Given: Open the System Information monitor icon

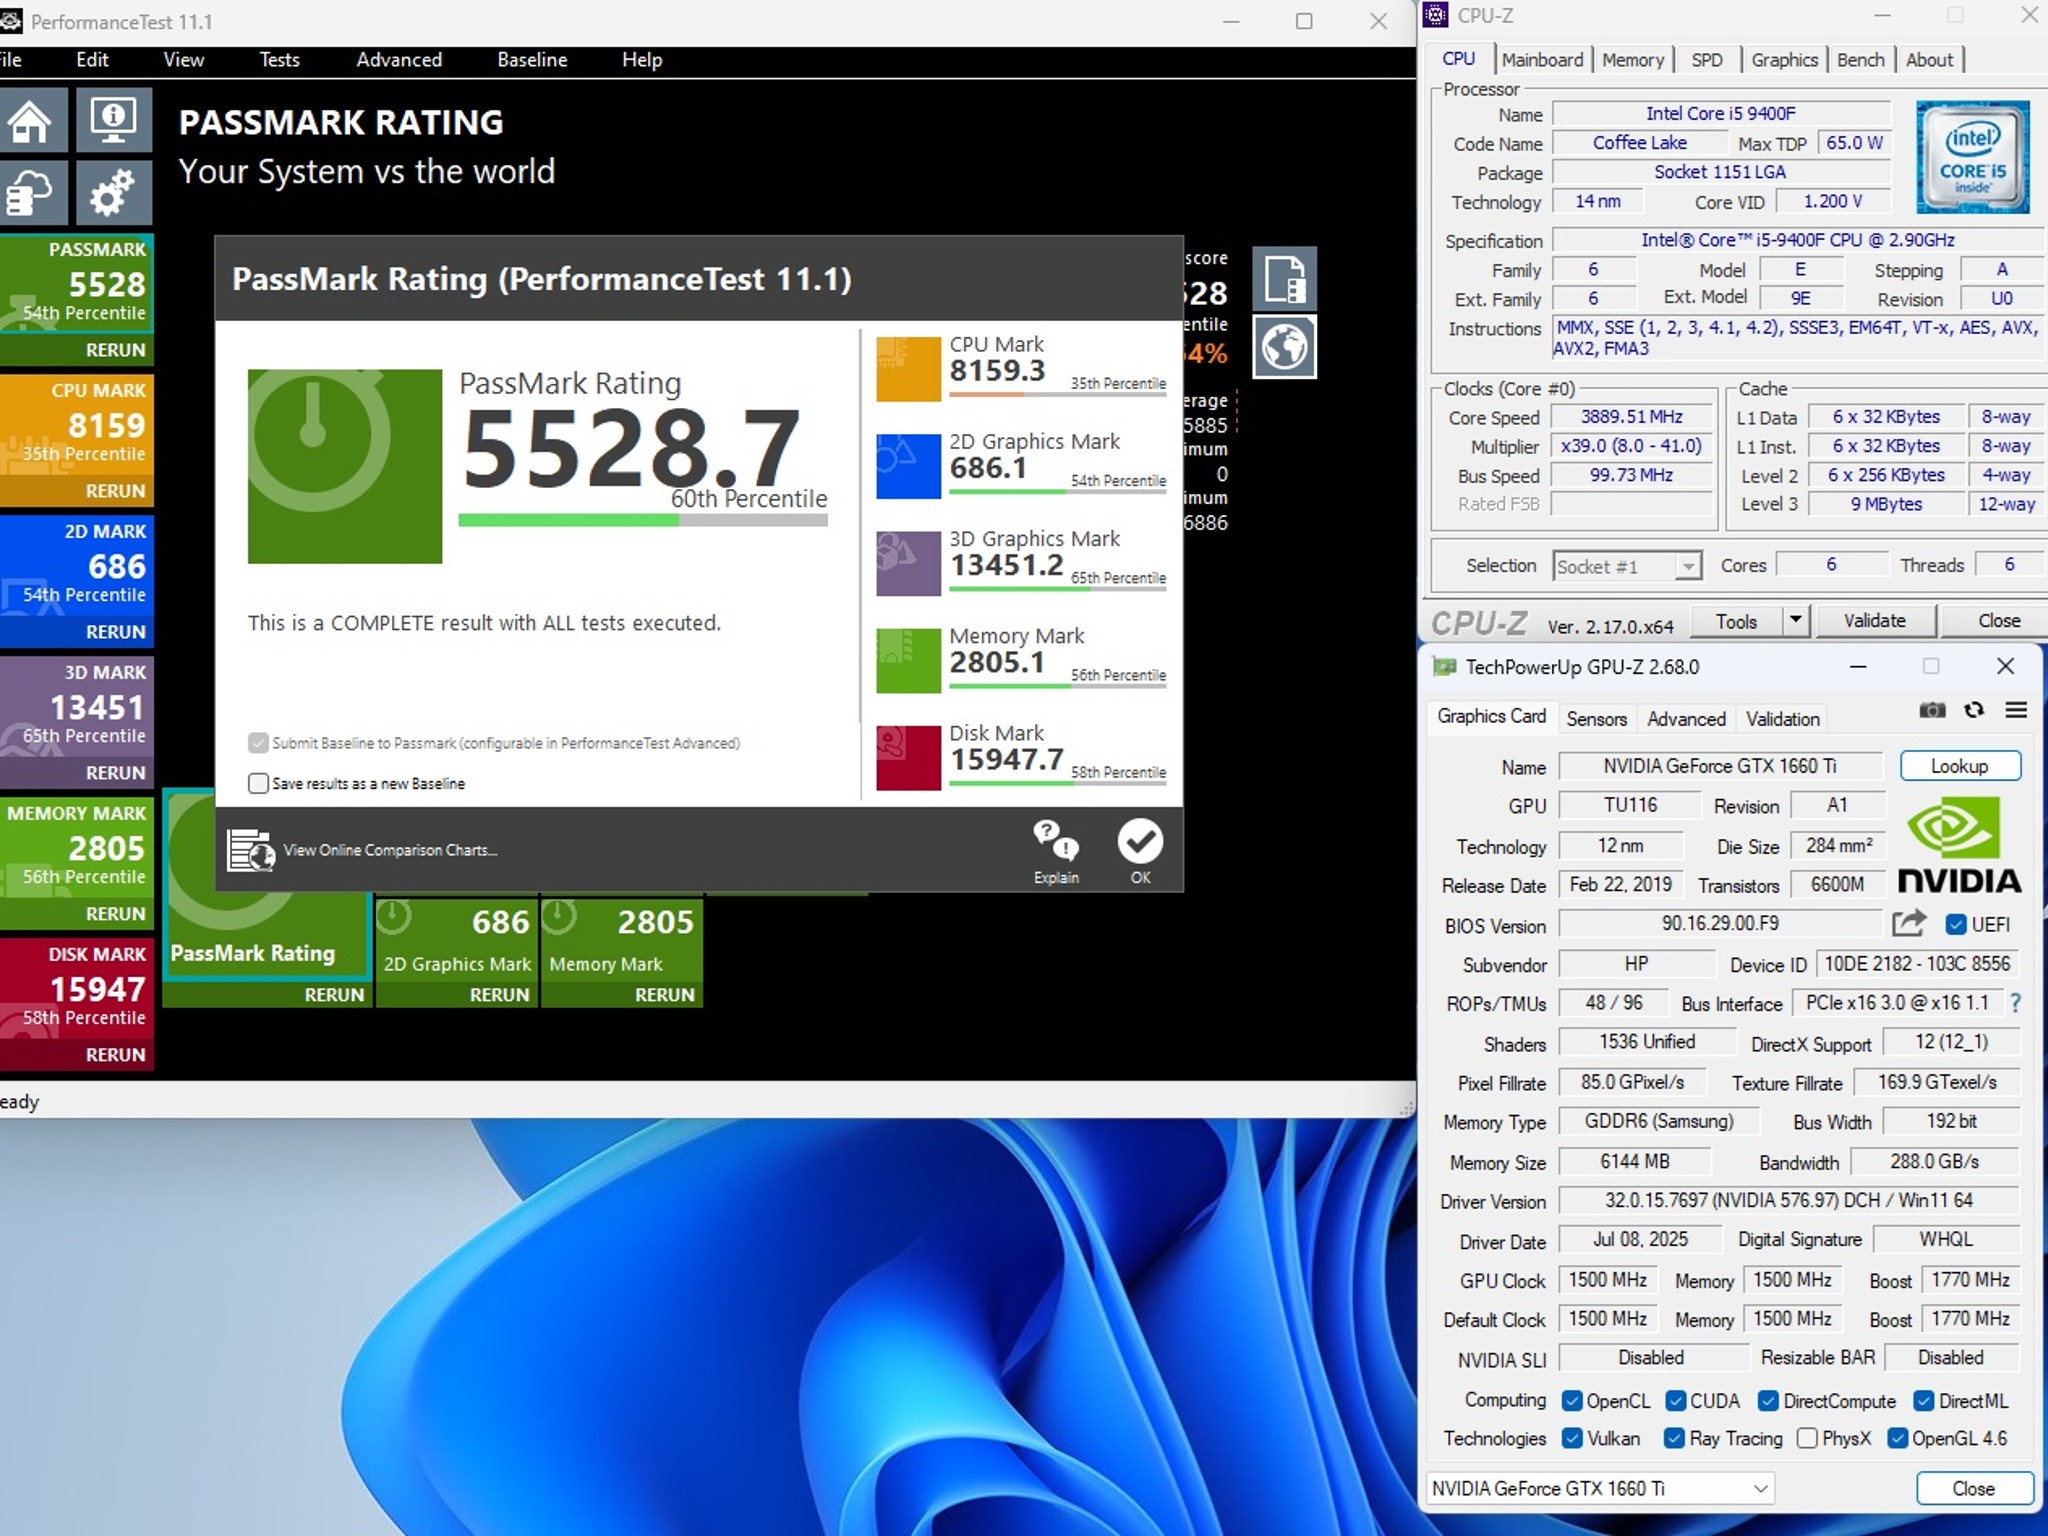Looking at the screenshot, I should (114, 121).
